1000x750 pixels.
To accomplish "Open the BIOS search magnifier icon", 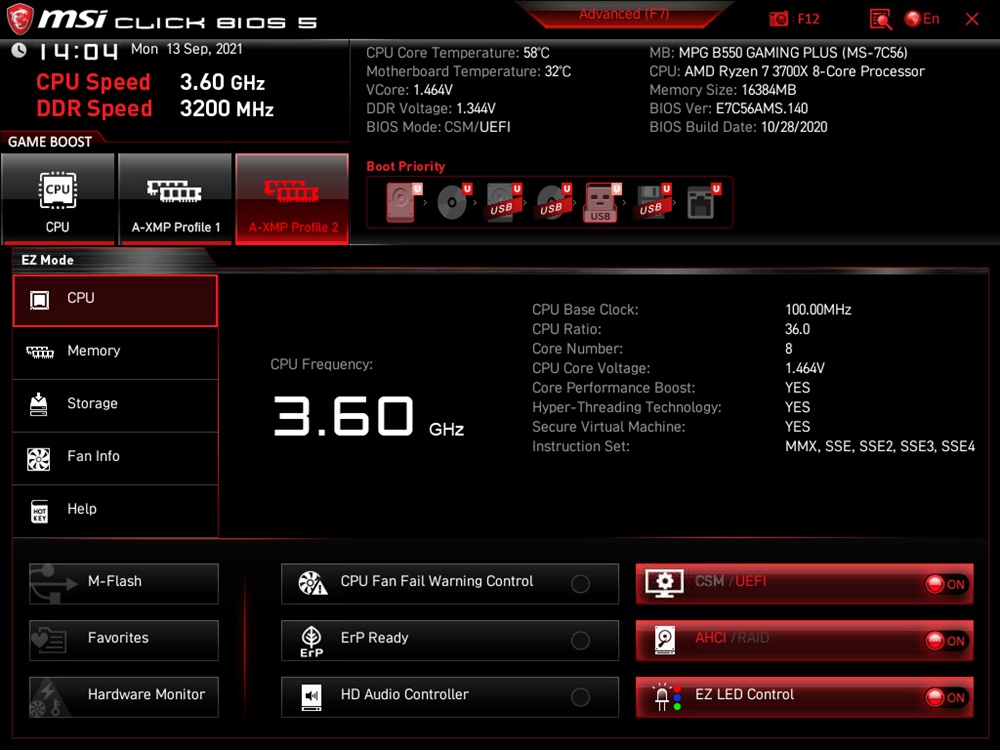I will (880, 19).
